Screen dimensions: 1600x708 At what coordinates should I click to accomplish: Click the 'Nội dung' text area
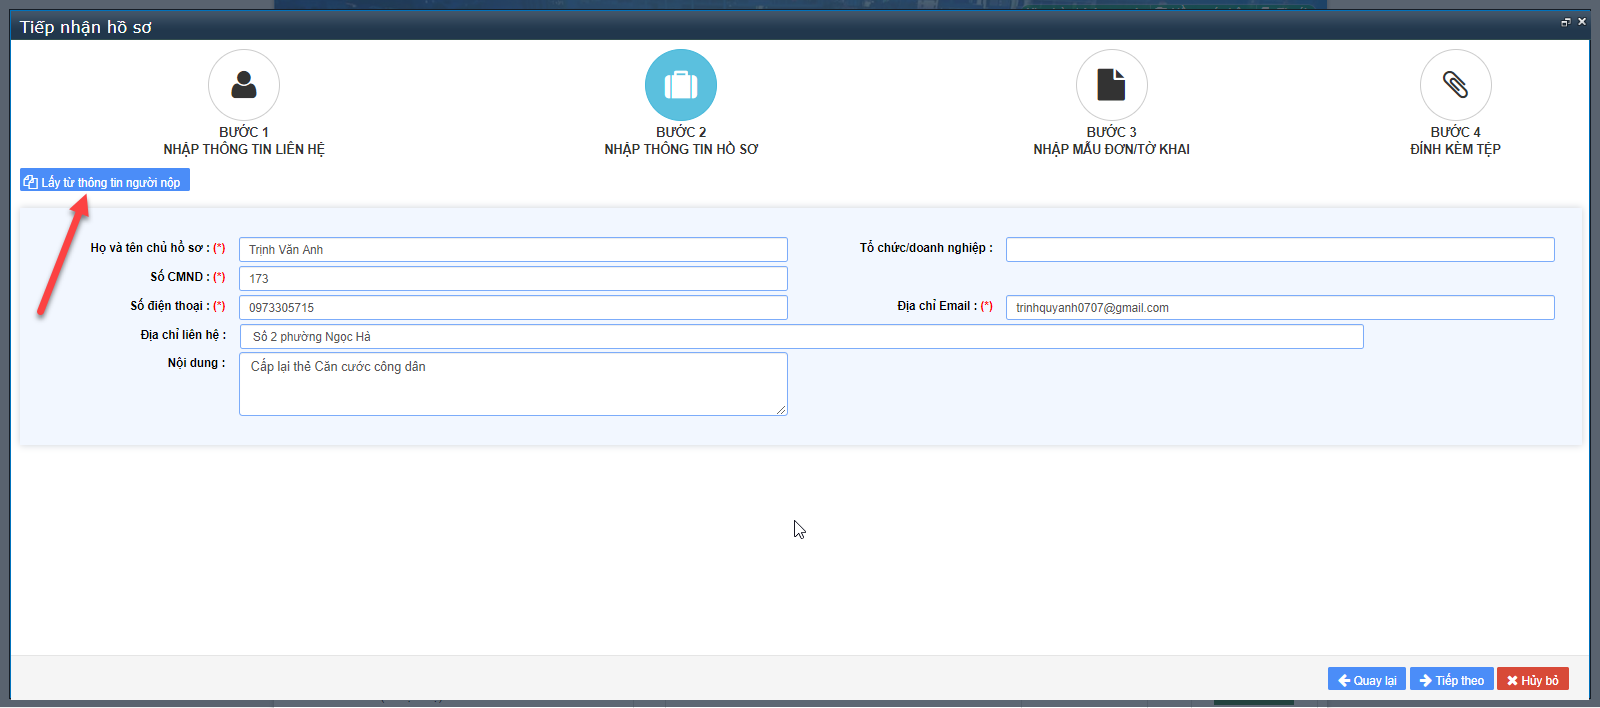point(513,384)
